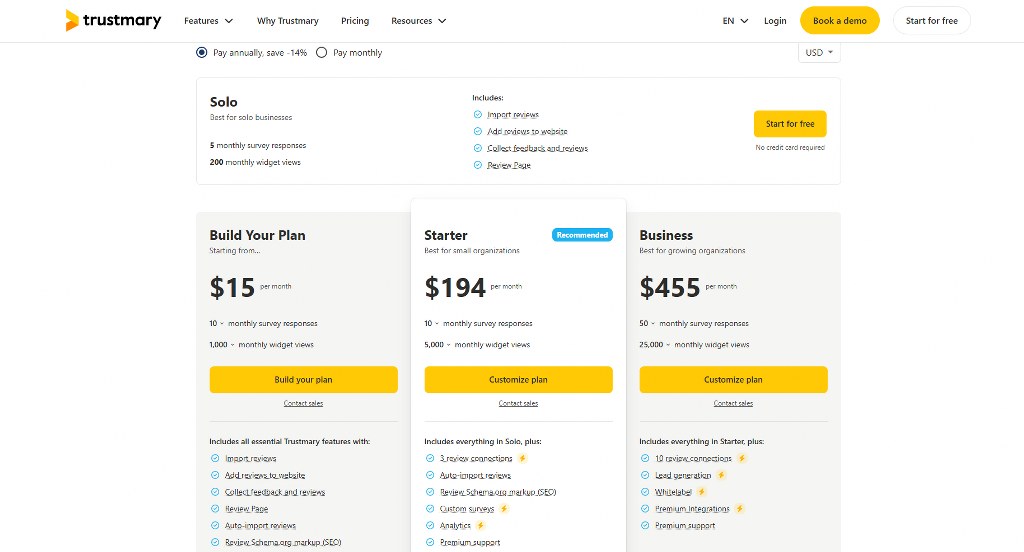
Task: Click check icon beside Build Your Plan Review Page
Action: click(215, 509)
